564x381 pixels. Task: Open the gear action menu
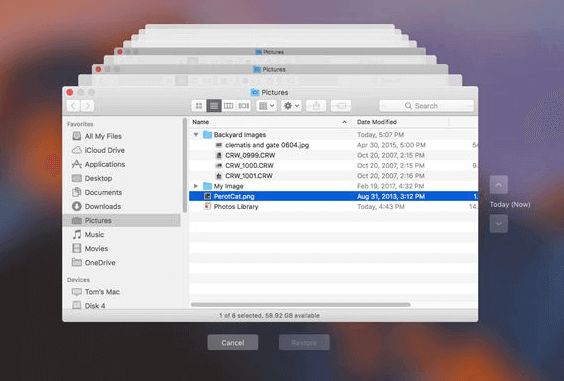291,106
